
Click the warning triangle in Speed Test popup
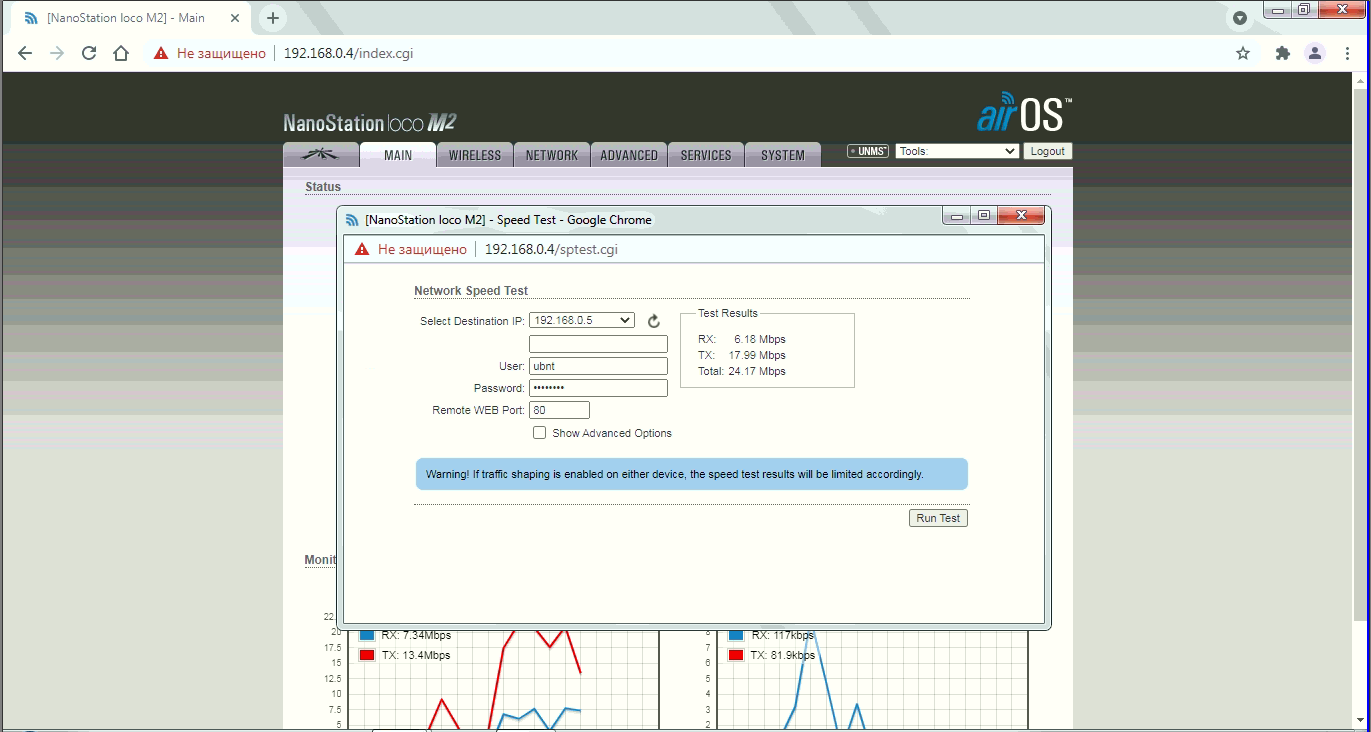point(362,249)
